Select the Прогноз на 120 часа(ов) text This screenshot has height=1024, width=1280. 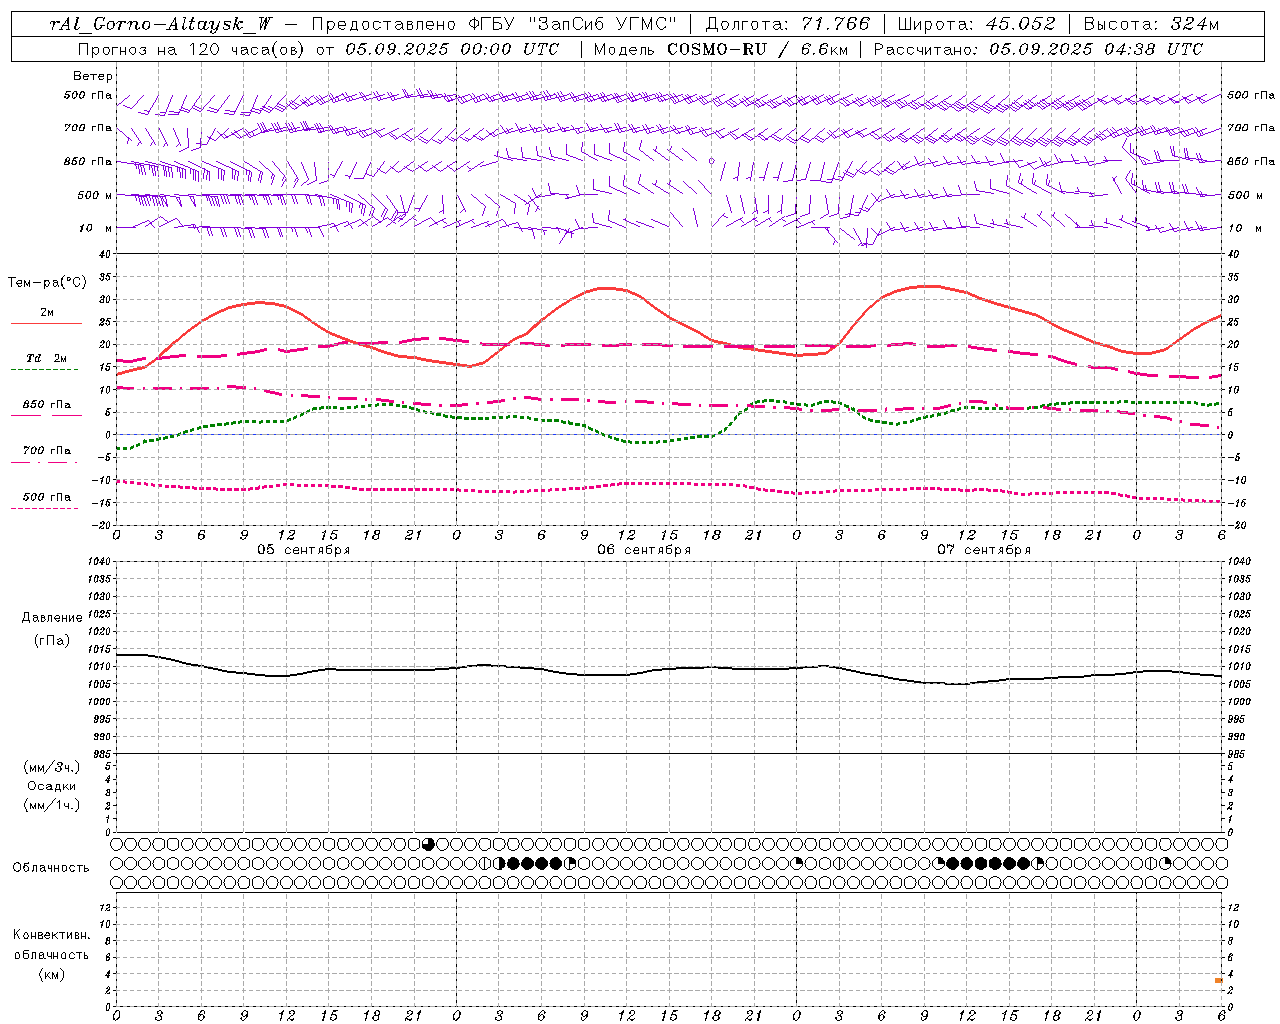(x=193, y=49)
